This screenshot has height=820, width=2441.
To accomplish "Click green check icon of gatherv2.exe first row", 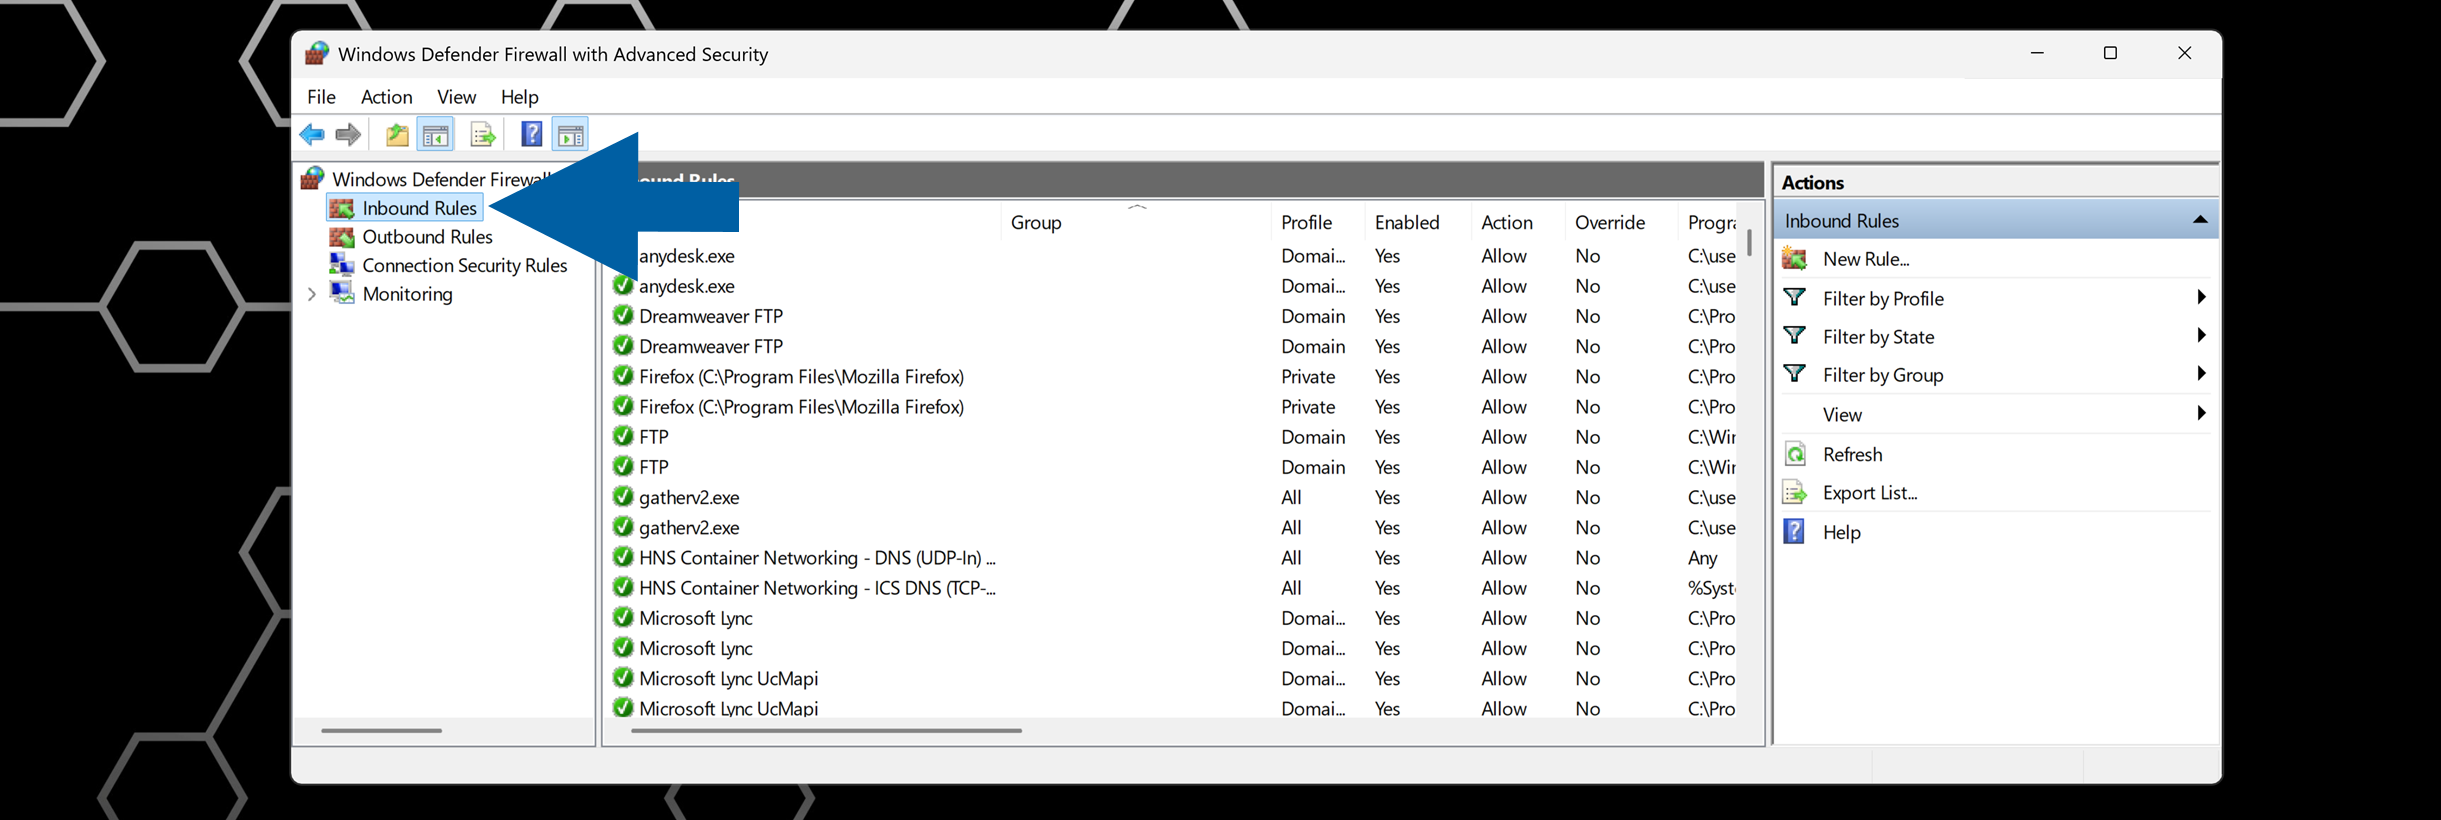I will coord(623,497).
